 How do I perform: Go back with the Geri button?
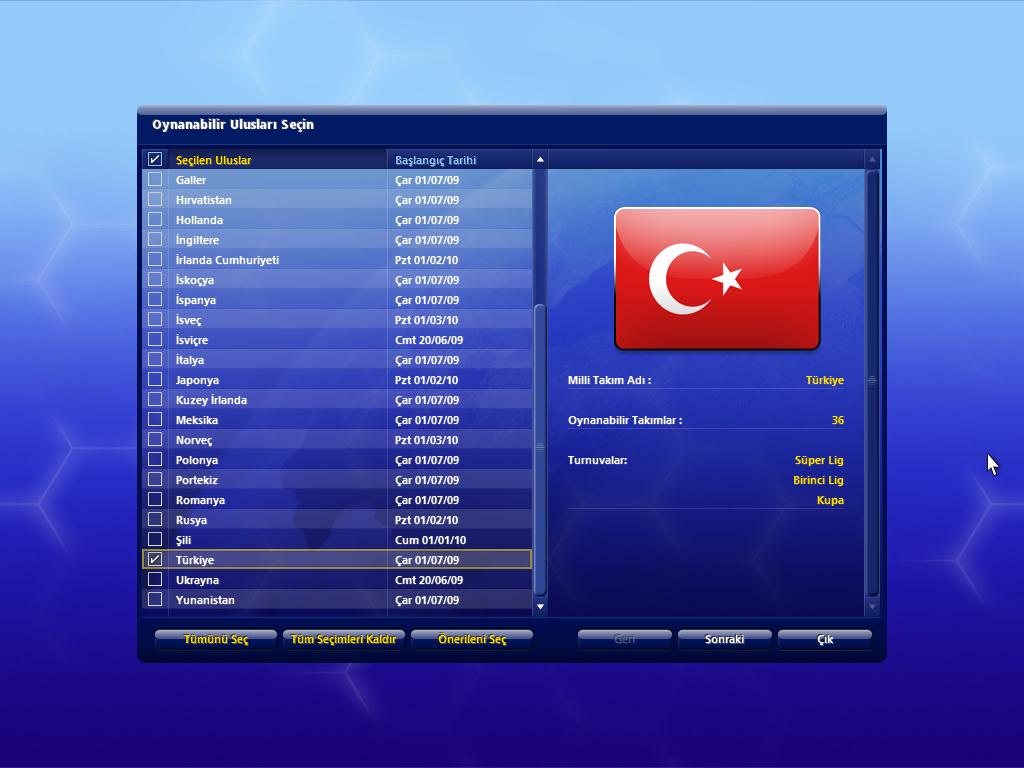[x=624, y=639]
